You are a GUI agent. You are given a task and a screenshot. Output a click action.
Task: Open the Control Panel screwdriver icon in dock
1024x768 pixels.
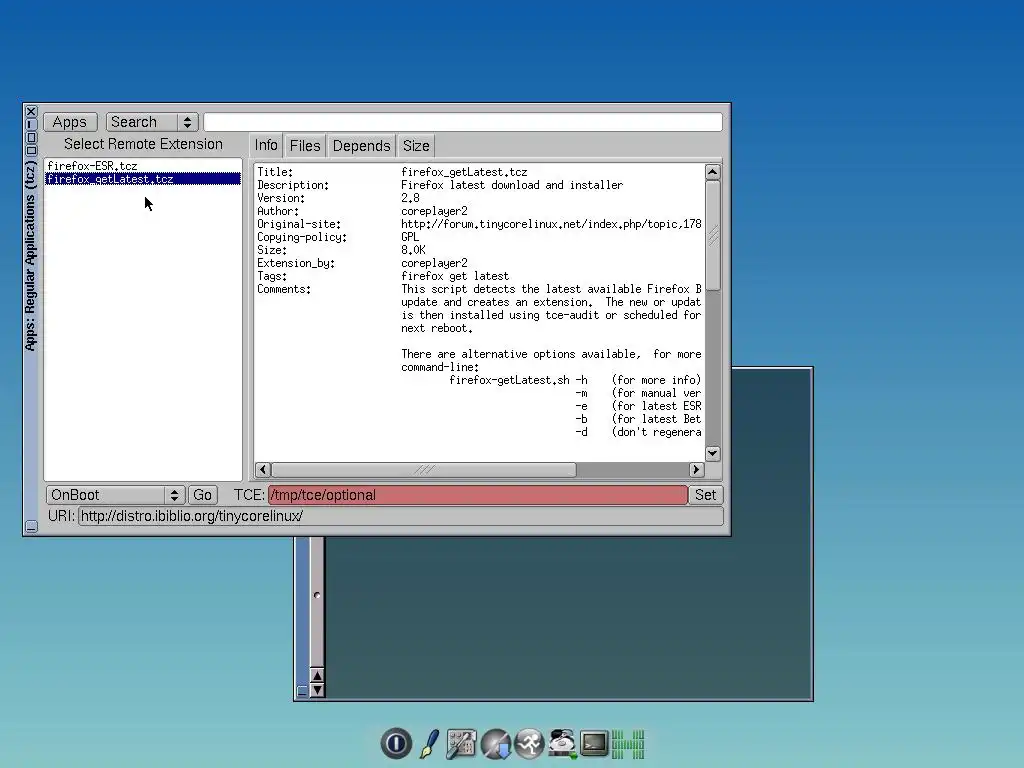(461, 744)
